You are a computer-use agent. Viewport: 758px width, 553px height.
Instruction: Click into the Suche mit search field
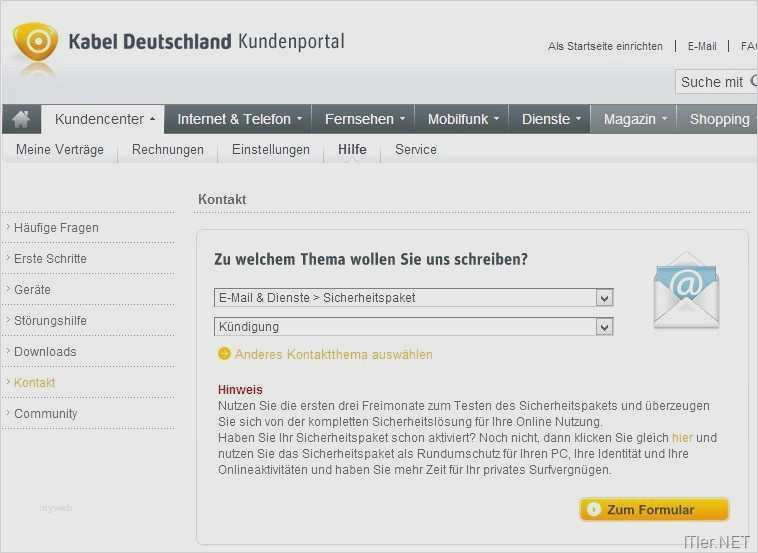[716, 82]
